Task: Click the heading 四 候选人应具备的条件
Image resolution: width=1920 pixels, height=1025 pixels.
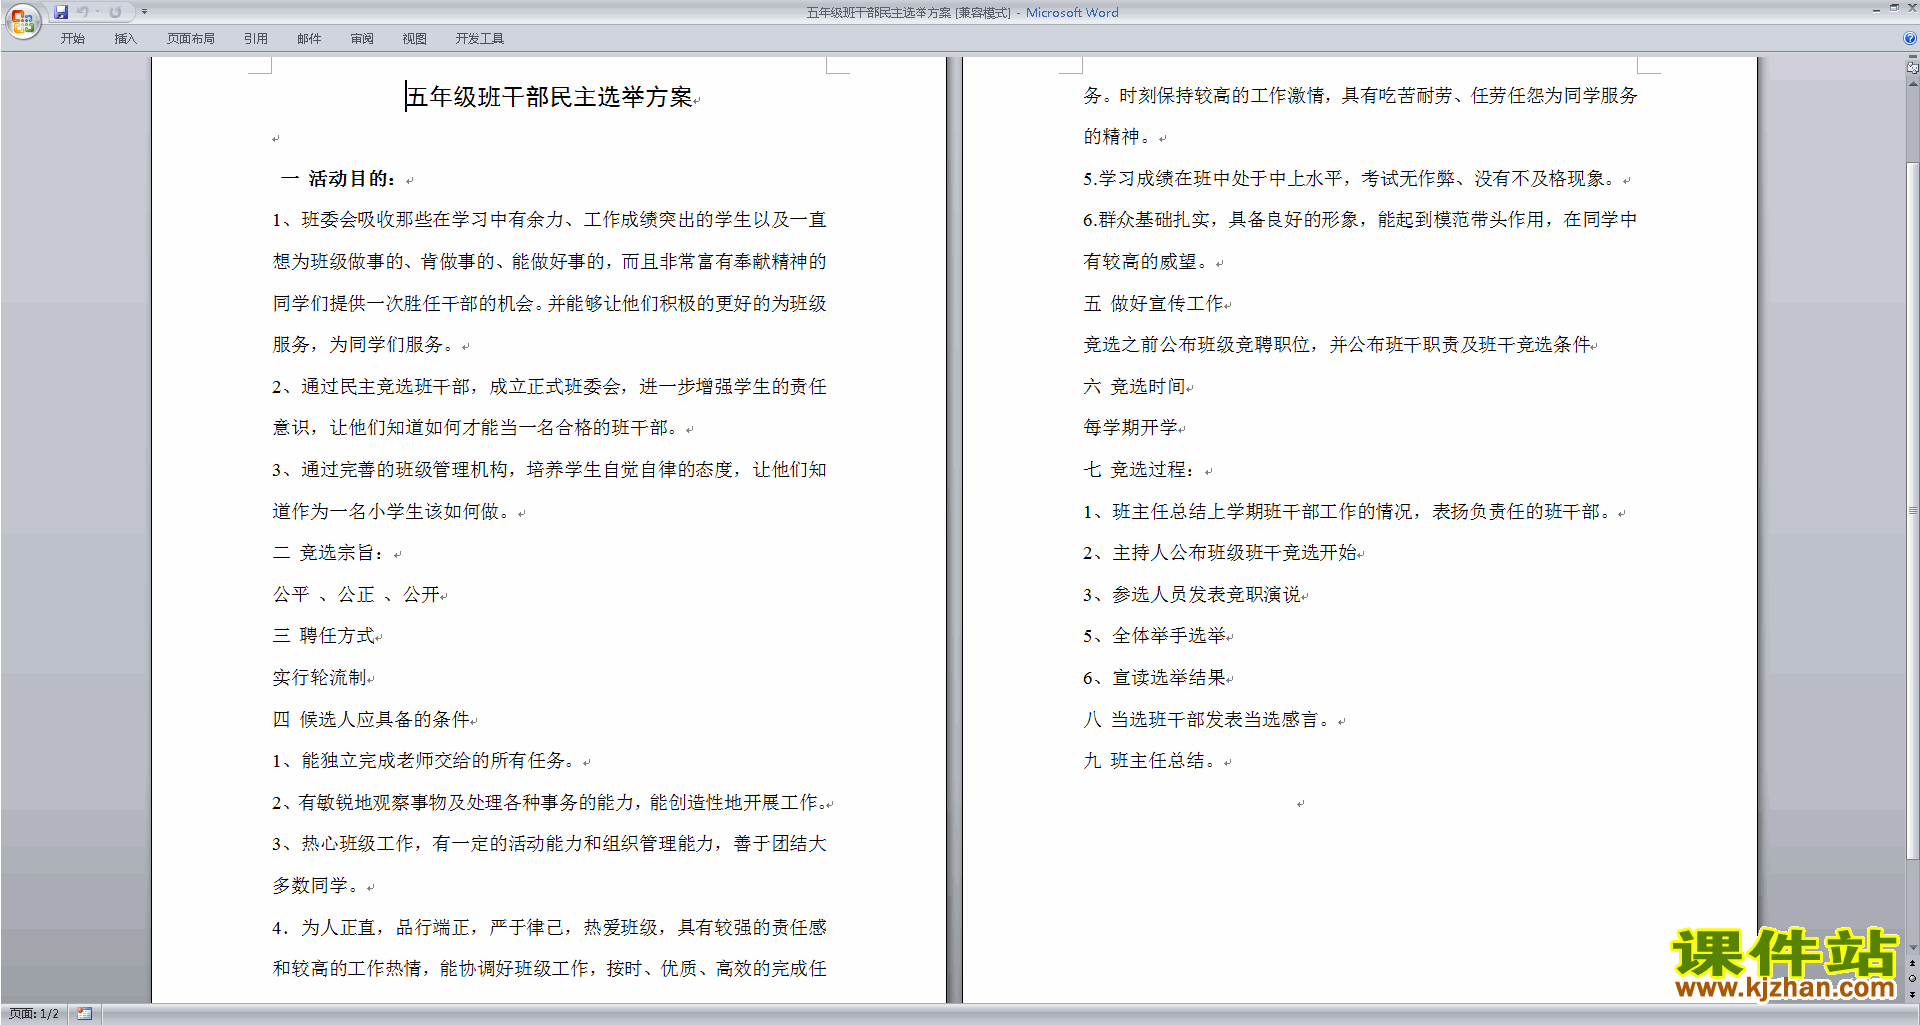Action: point(371,720)
